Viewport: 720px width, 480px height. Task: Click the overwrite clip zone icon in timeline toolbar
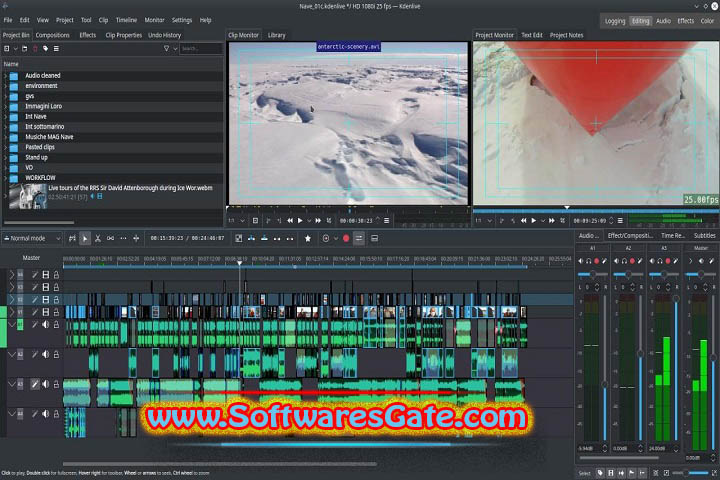pos(264,238)
